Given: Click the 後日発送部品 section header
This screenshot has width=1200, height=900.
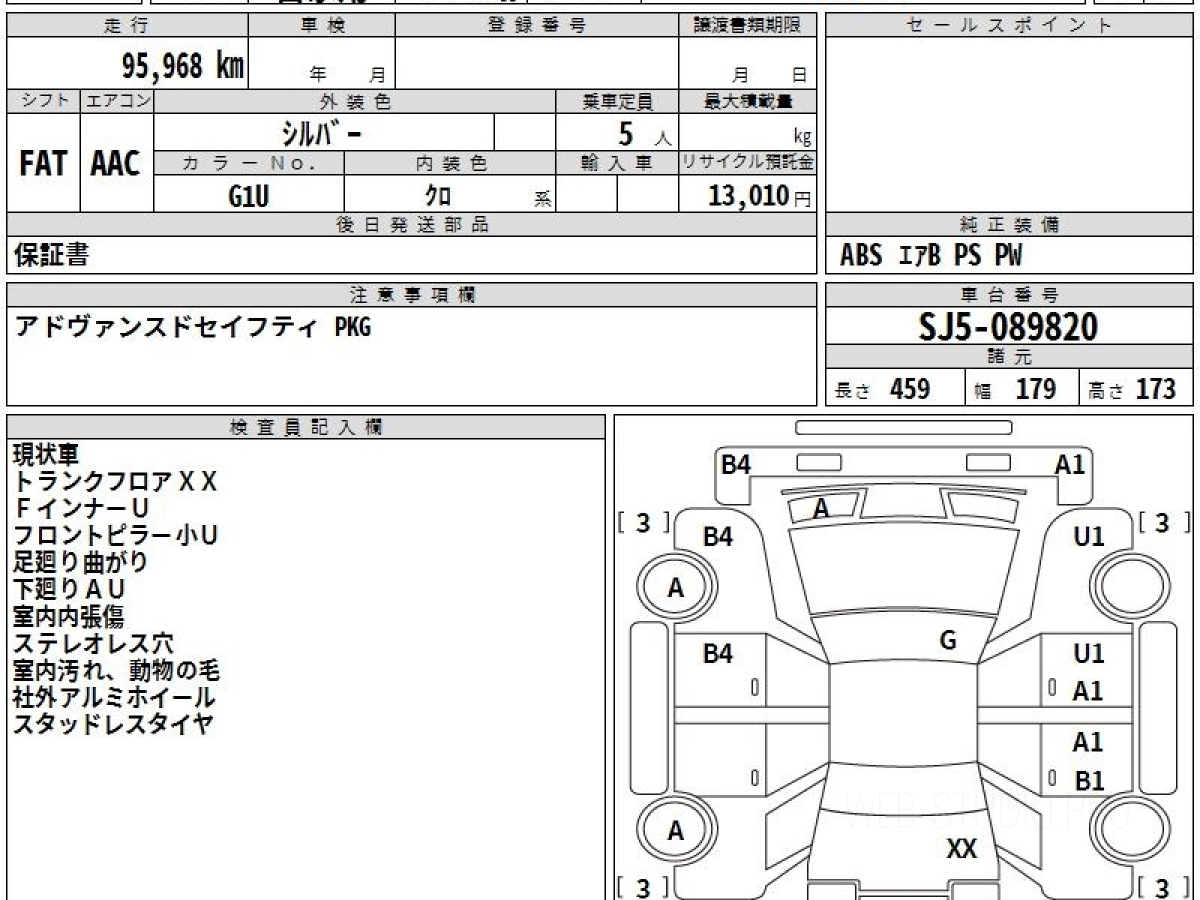Looking at the screenshot, I should tap(412, 225).
